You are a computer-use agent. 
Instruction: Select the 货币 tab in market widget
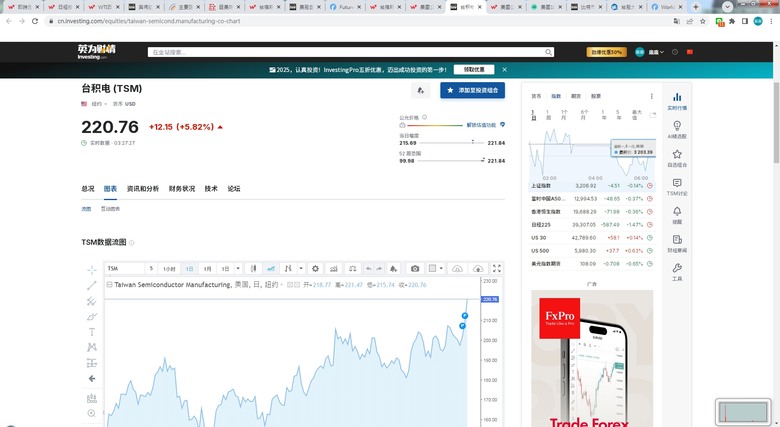coord(536,96)
